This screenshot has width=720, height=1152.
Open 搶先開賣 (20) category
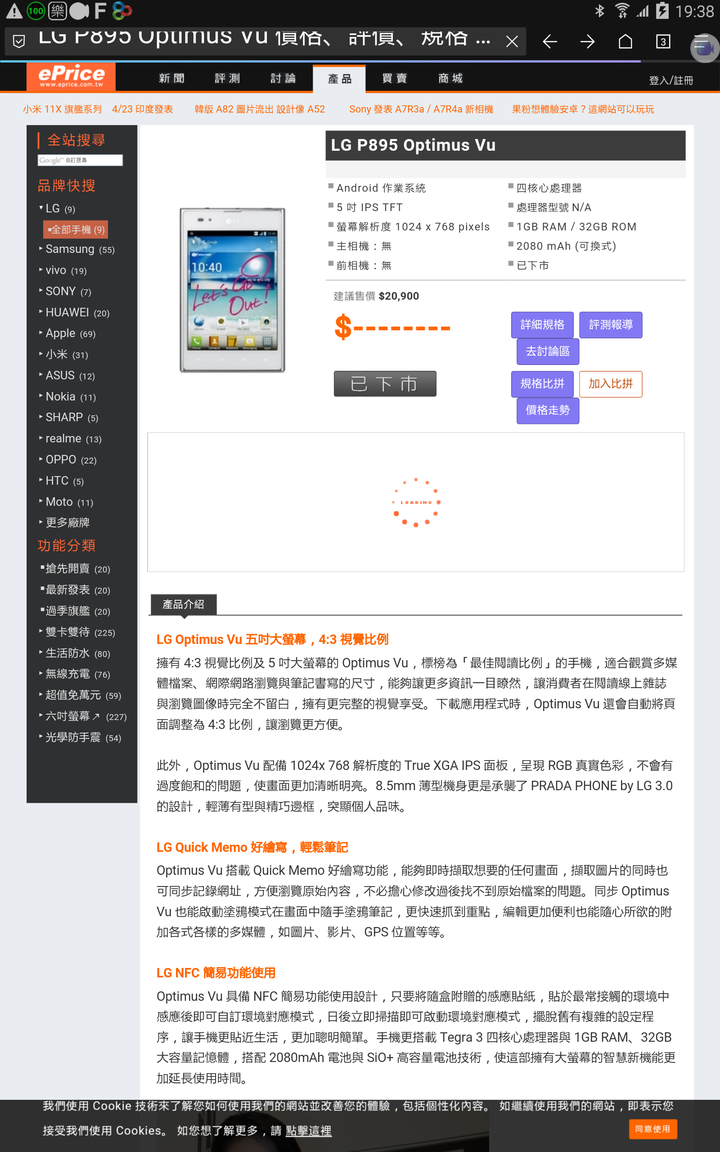coord(76,569)
